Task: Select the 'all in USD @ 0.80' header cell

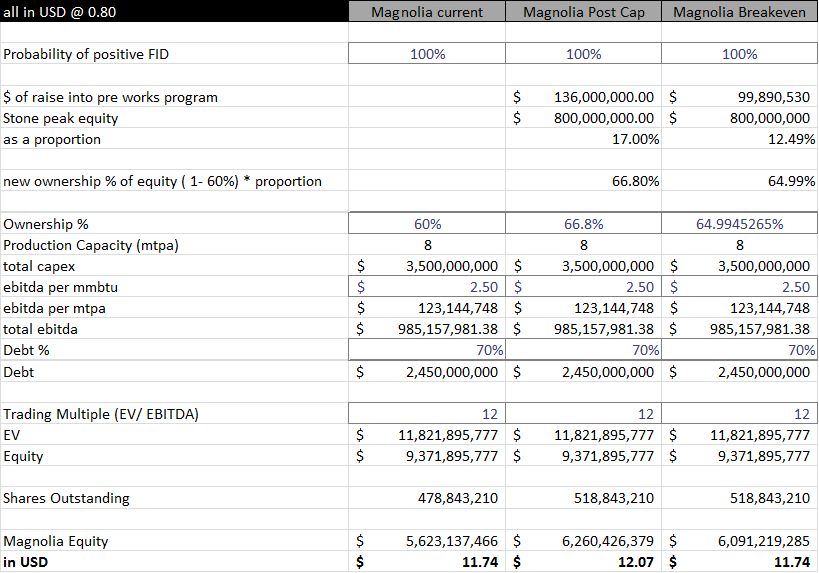Action: tap(174, 11)
